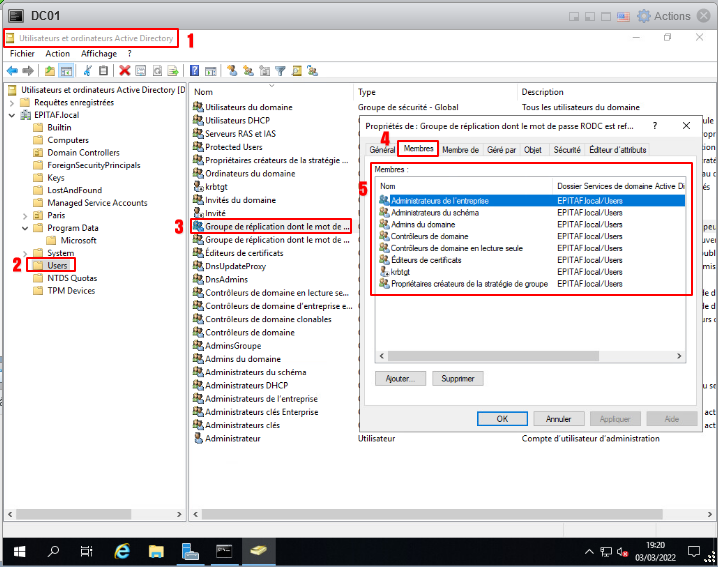The image size is (718, 567).
Task: Collapse the EPITAF.local domain node
Action: pyautogui.click(x=12, y=115)
